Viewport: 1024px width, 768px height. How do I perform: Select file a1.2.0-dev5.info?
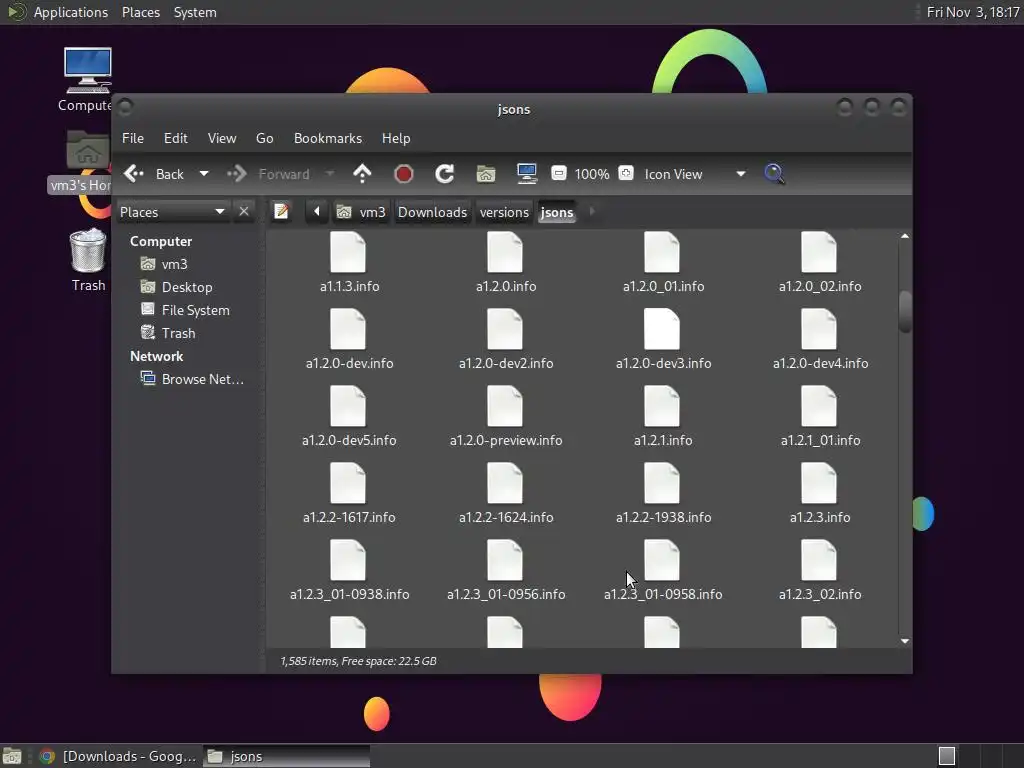(349, 417)
